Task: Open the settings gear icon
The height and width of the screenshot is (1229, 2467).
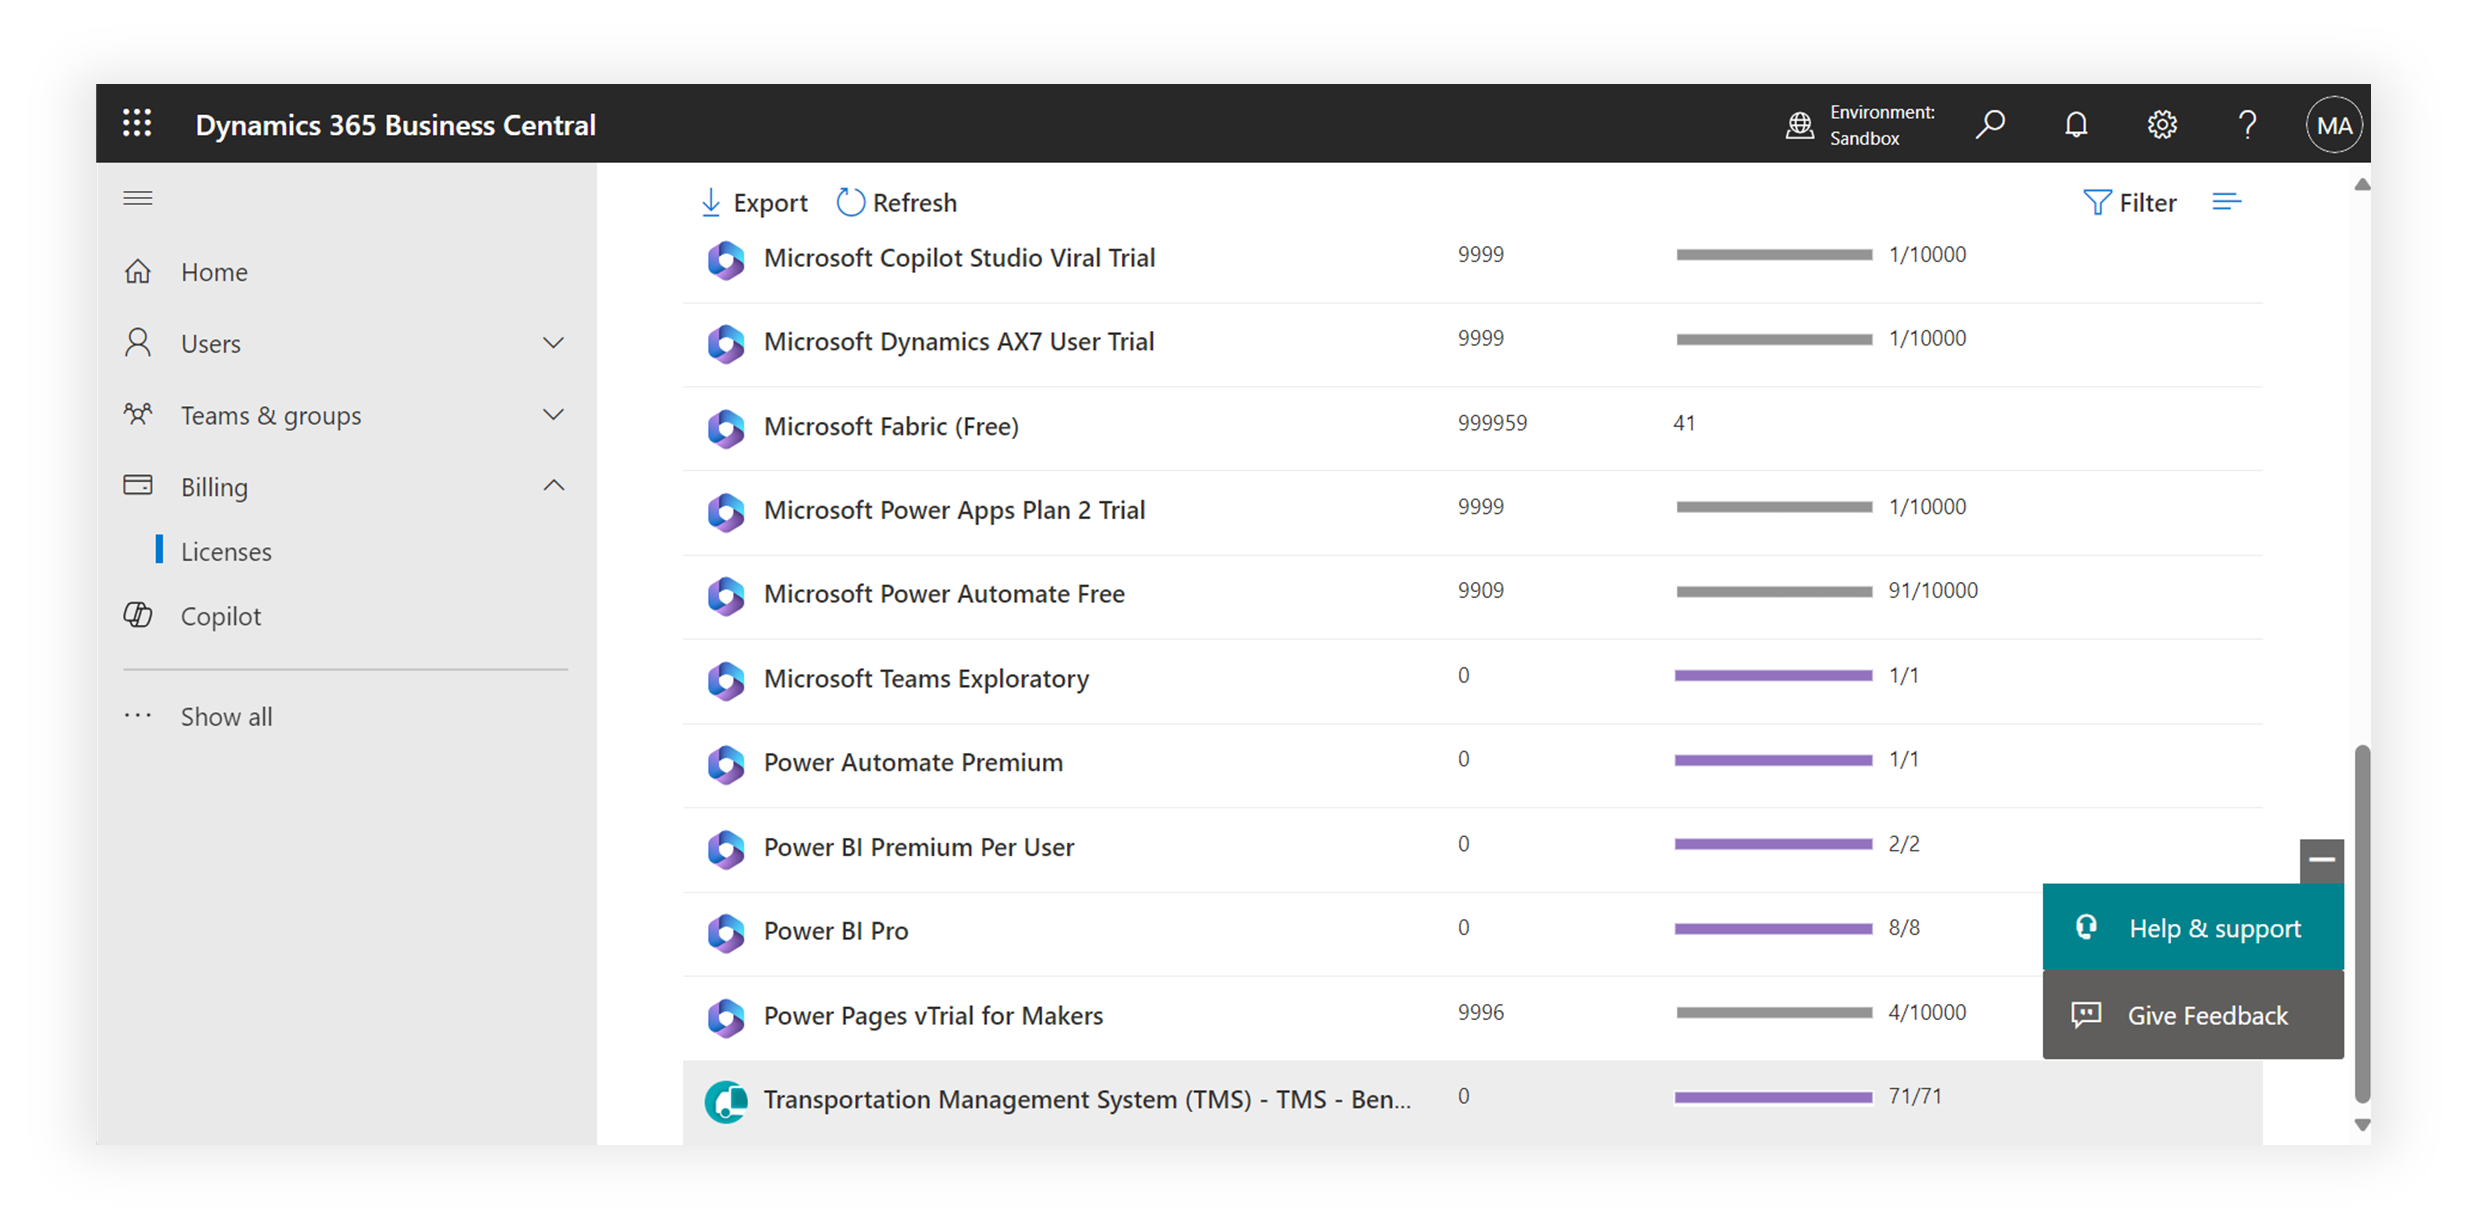Action: pyautogui.click(x=2162, y=124)
